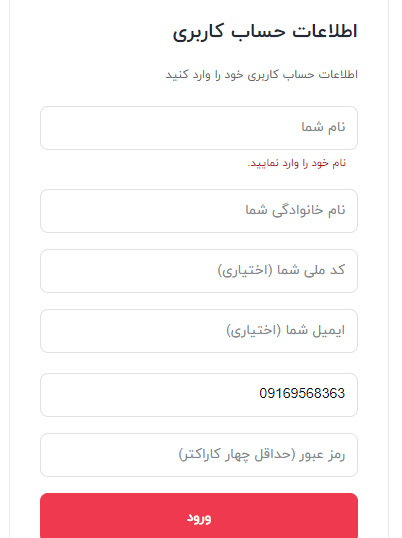Image resolution: width=402 pixels, height=538 pixels.
Task: Click the 'ایمیل شما (اختیاری)' email field
Action: (199, 331)
